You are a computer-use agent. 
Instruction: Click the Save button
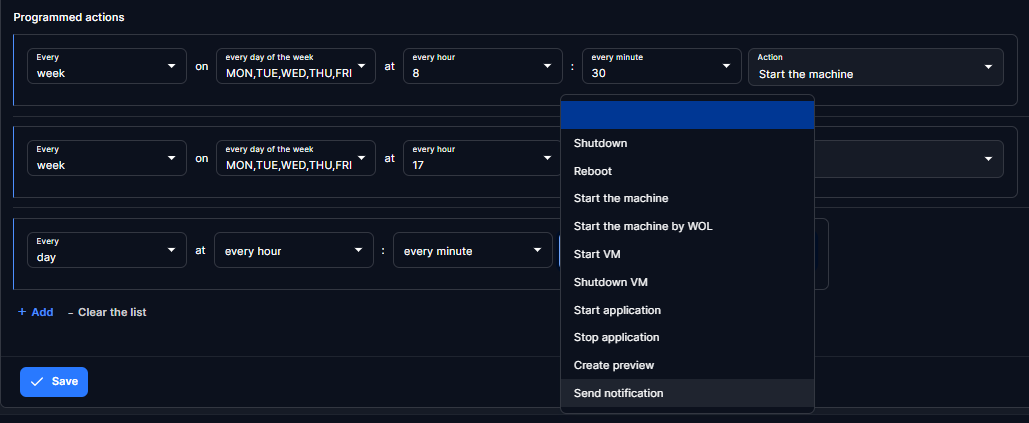tap(54, 382)
